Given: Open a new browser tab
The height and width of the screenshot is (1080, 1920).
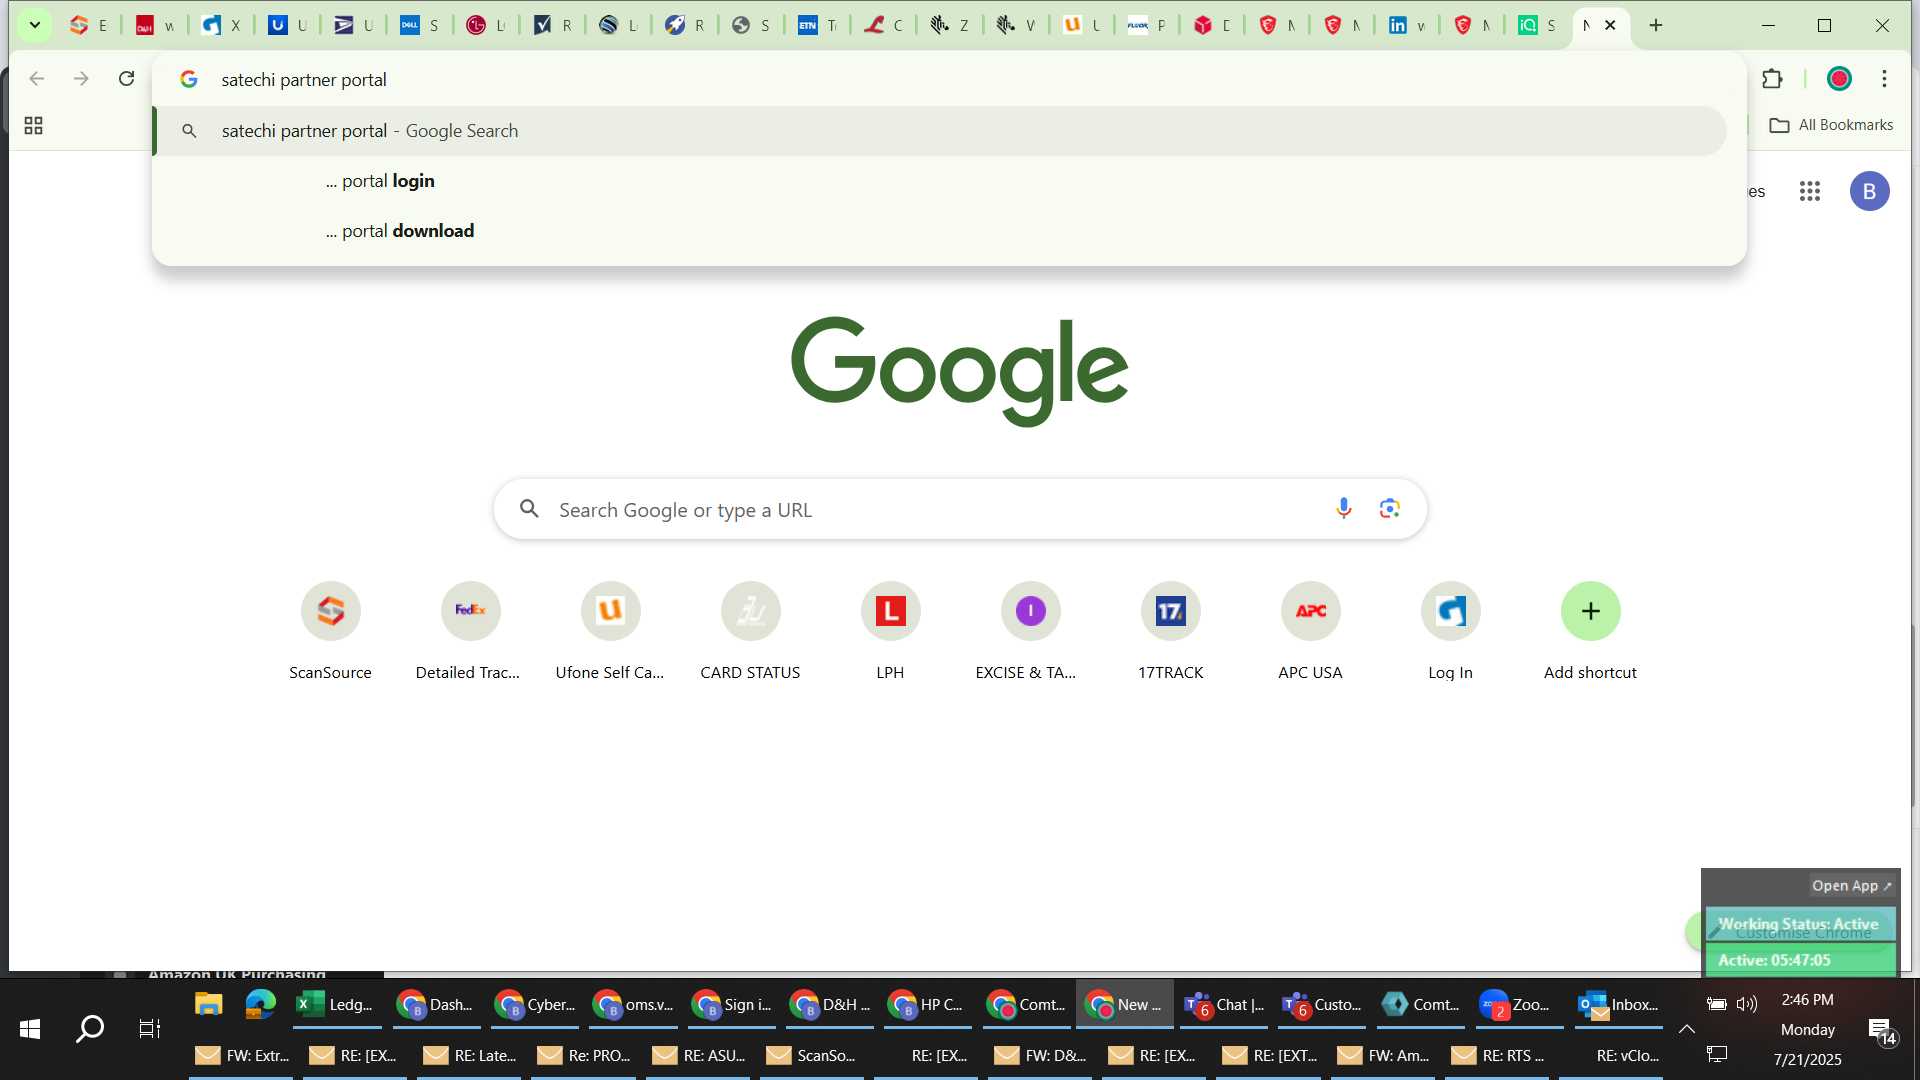Looking at the screenshot, I should coord(1656,25).
